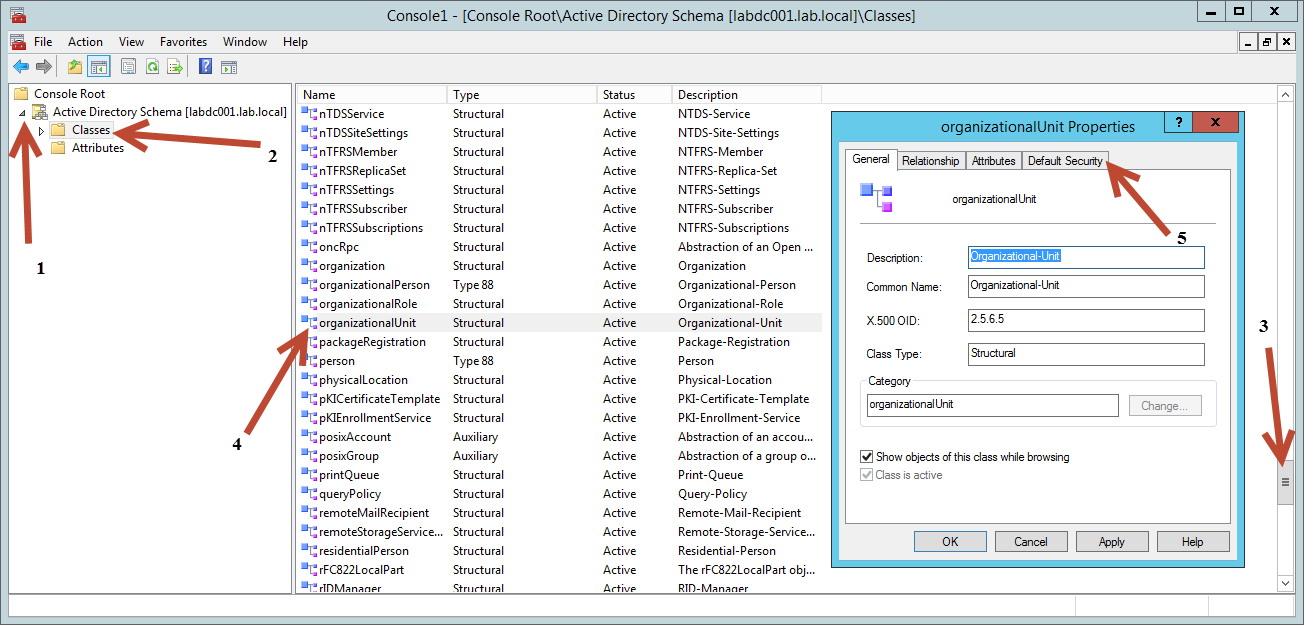The image size is (1304, 625).
Task: Click the blue Help question mark icon
Action: click(205, 67)
